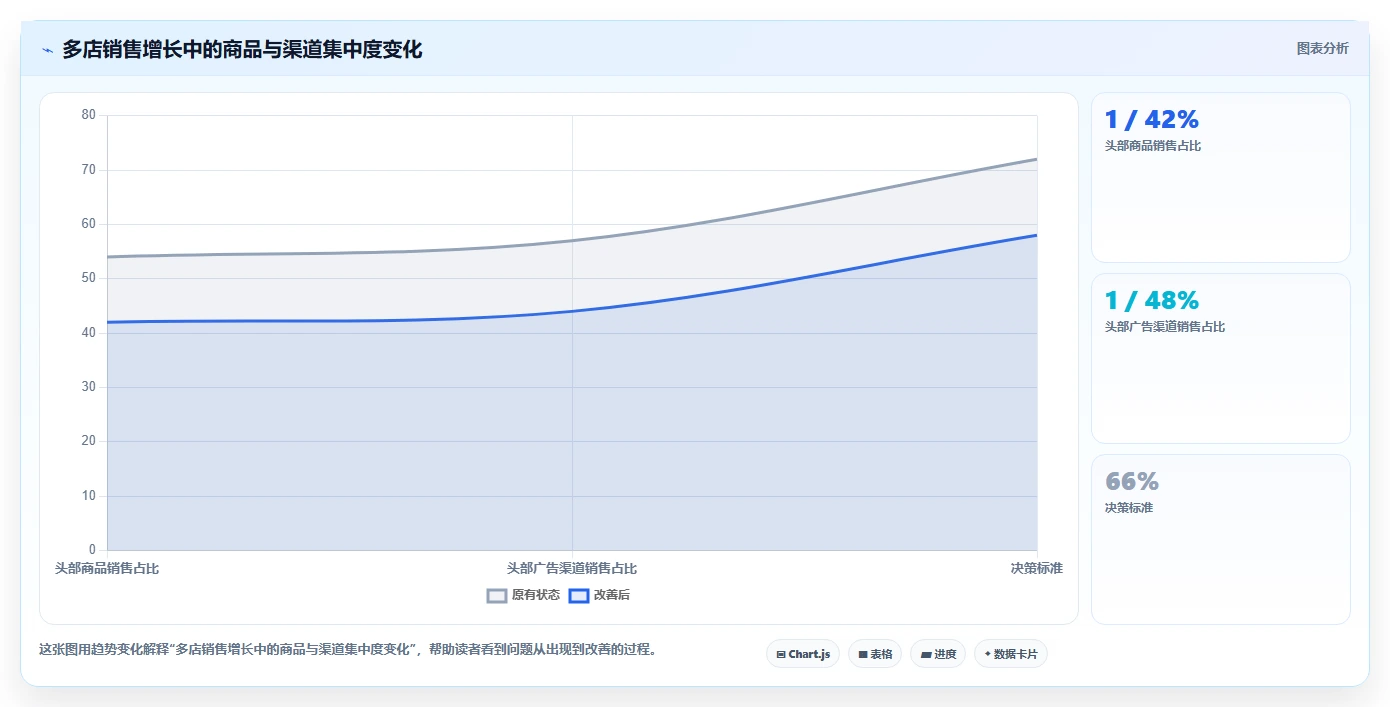Click the 1 / 48% value text
The height and width of the screenshot is (707, 1390).
coord(1151,300)
